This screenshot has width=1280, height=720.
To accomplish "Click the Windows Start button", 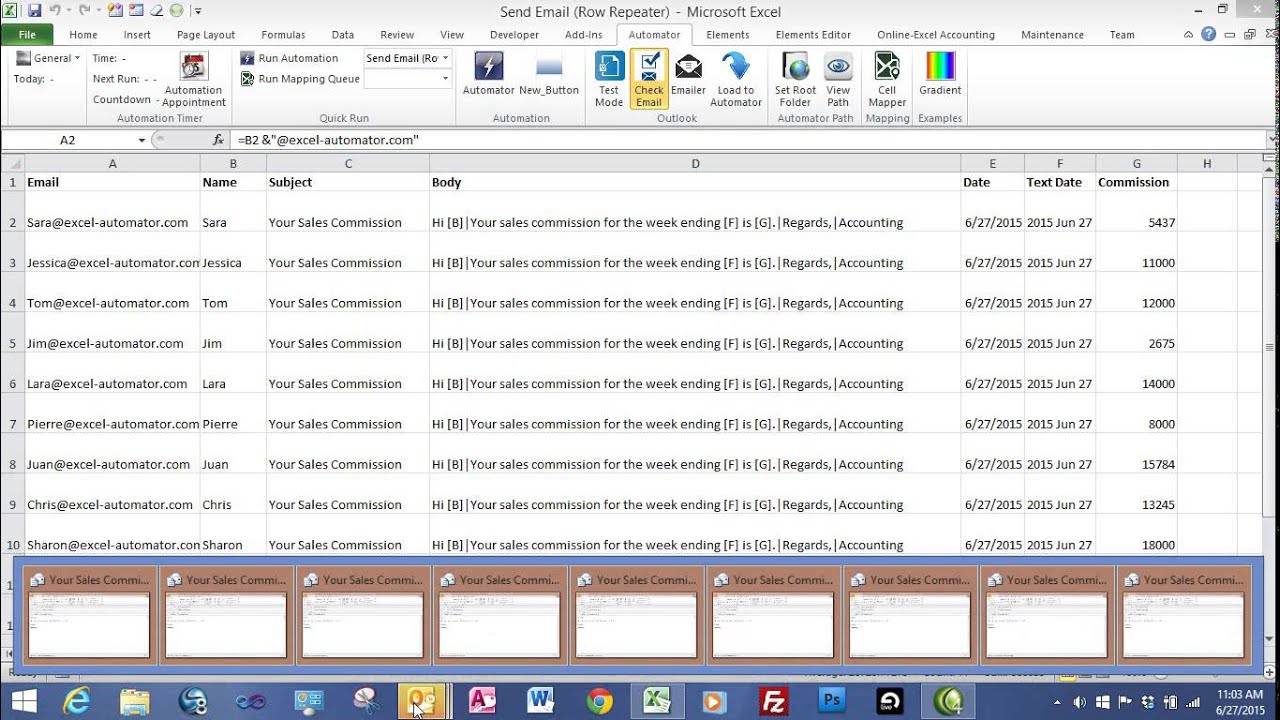I will tap(22, 701).
